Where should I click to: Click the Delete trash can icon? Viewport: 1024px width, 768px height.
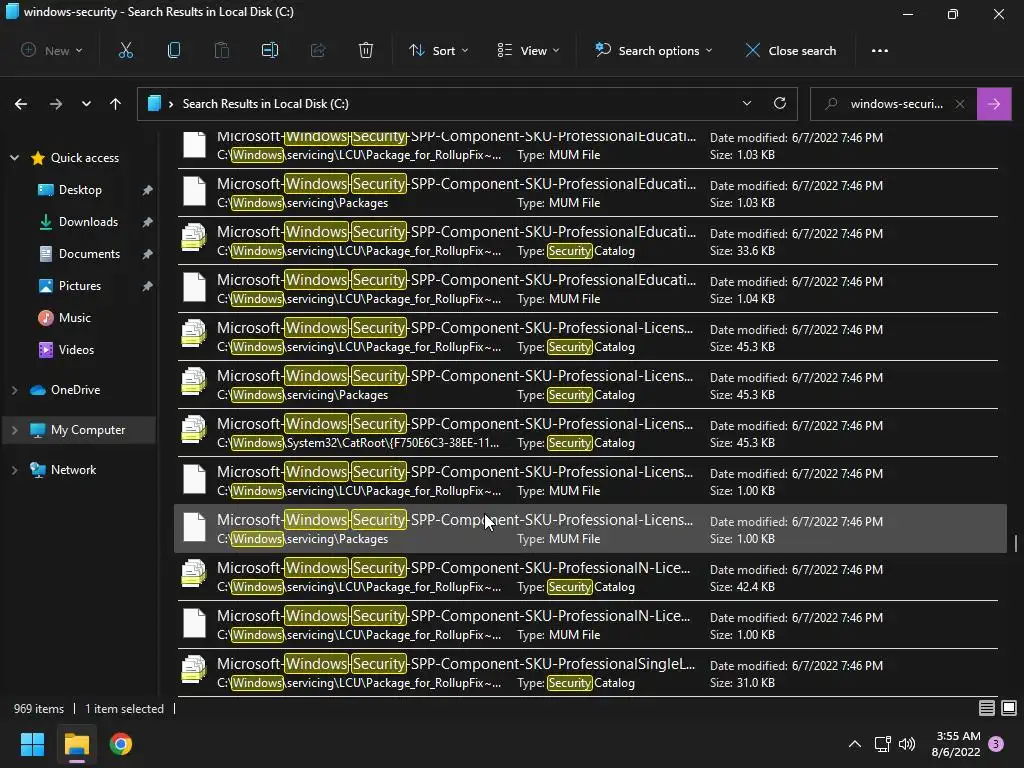pos(366,50)
